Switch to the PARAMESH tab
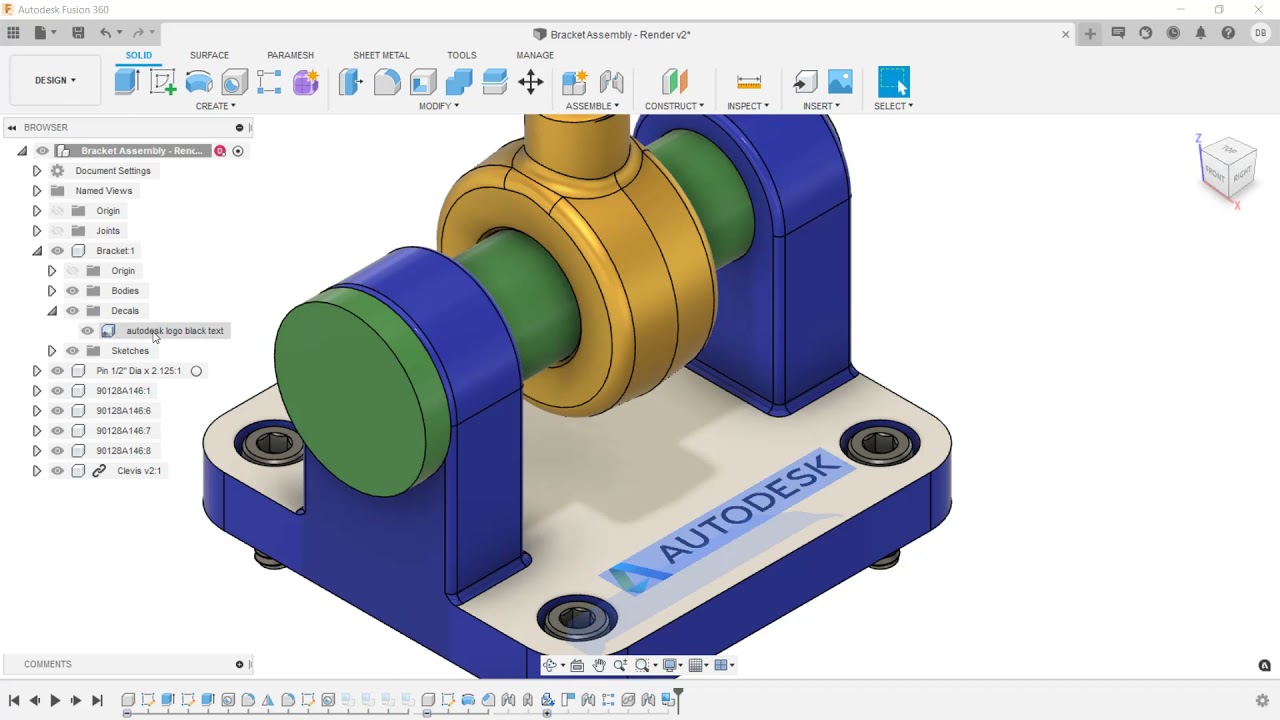 coord(290,55)
